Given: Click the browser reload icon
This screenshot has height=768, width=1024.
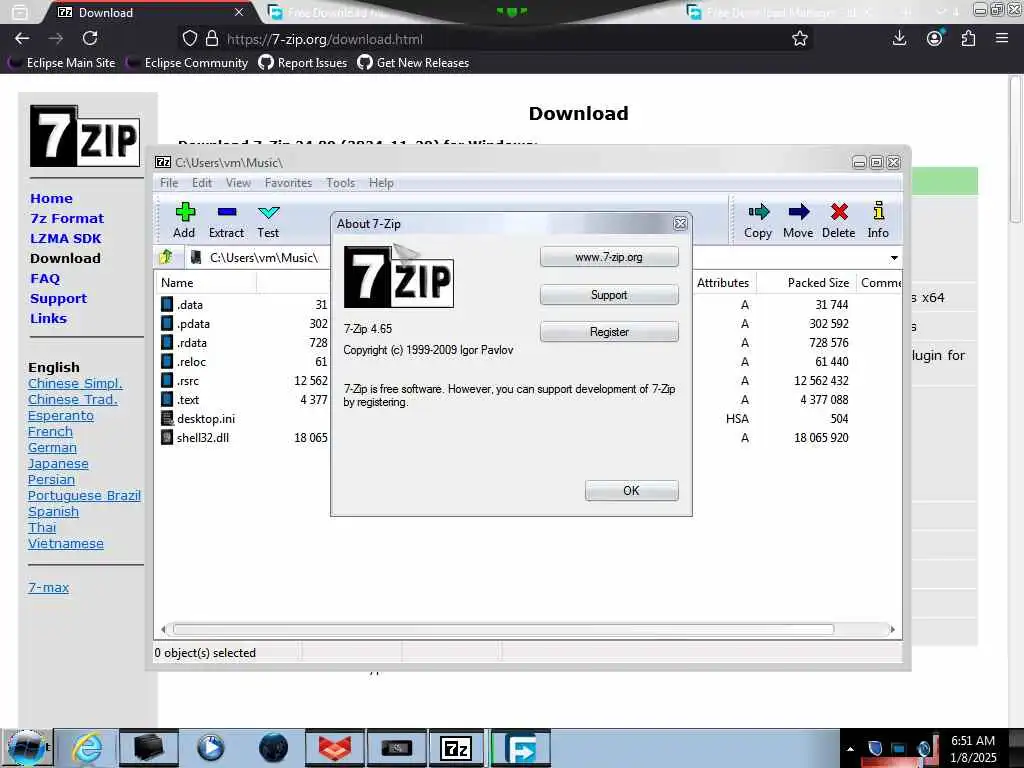Looking at the screenshot, I should [x=90, y=39].
